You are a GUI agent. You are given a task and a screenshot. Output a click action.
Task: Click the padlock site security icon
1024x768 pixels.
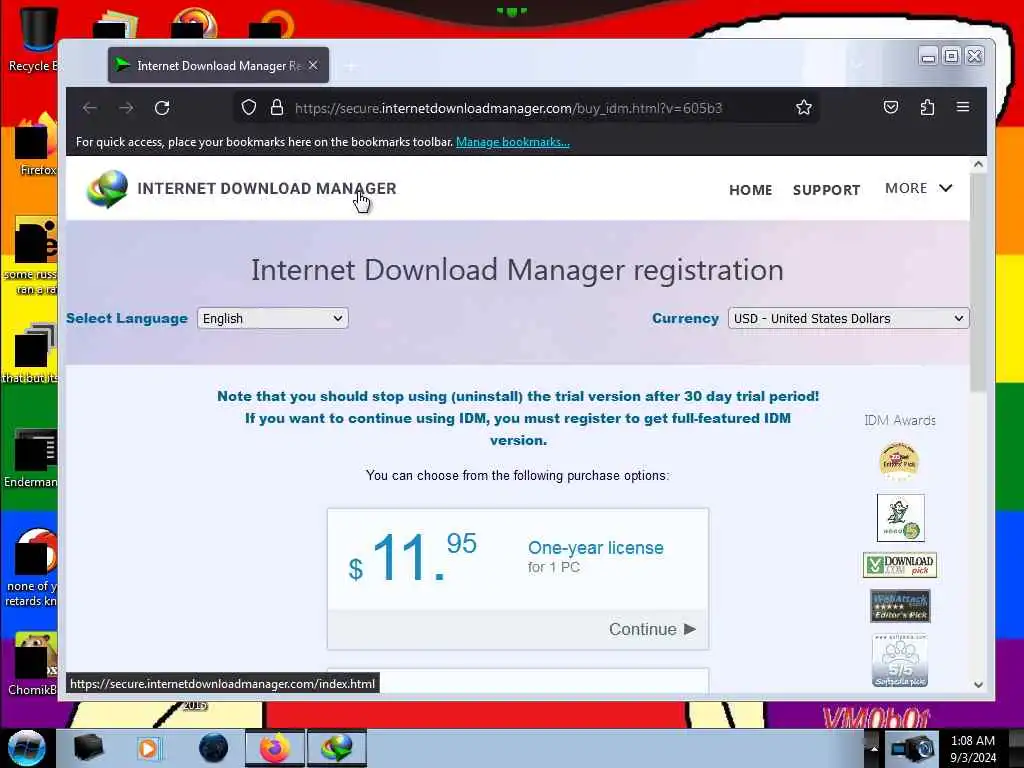[277, 108]
